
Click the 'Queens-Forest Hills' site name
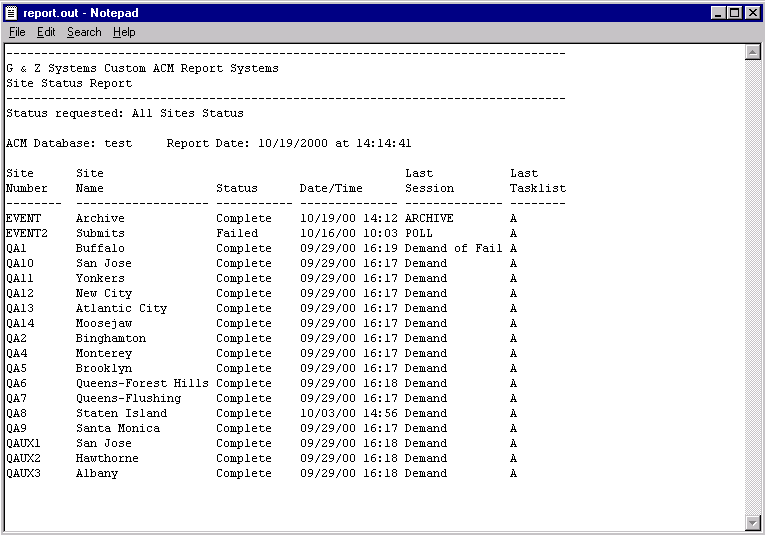coord(142,383)
